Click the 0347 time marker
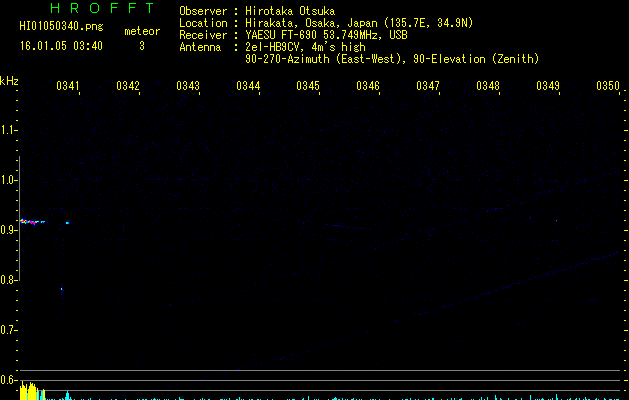Image resolution: width=629 pixels, height=400 pixels. 428,86
